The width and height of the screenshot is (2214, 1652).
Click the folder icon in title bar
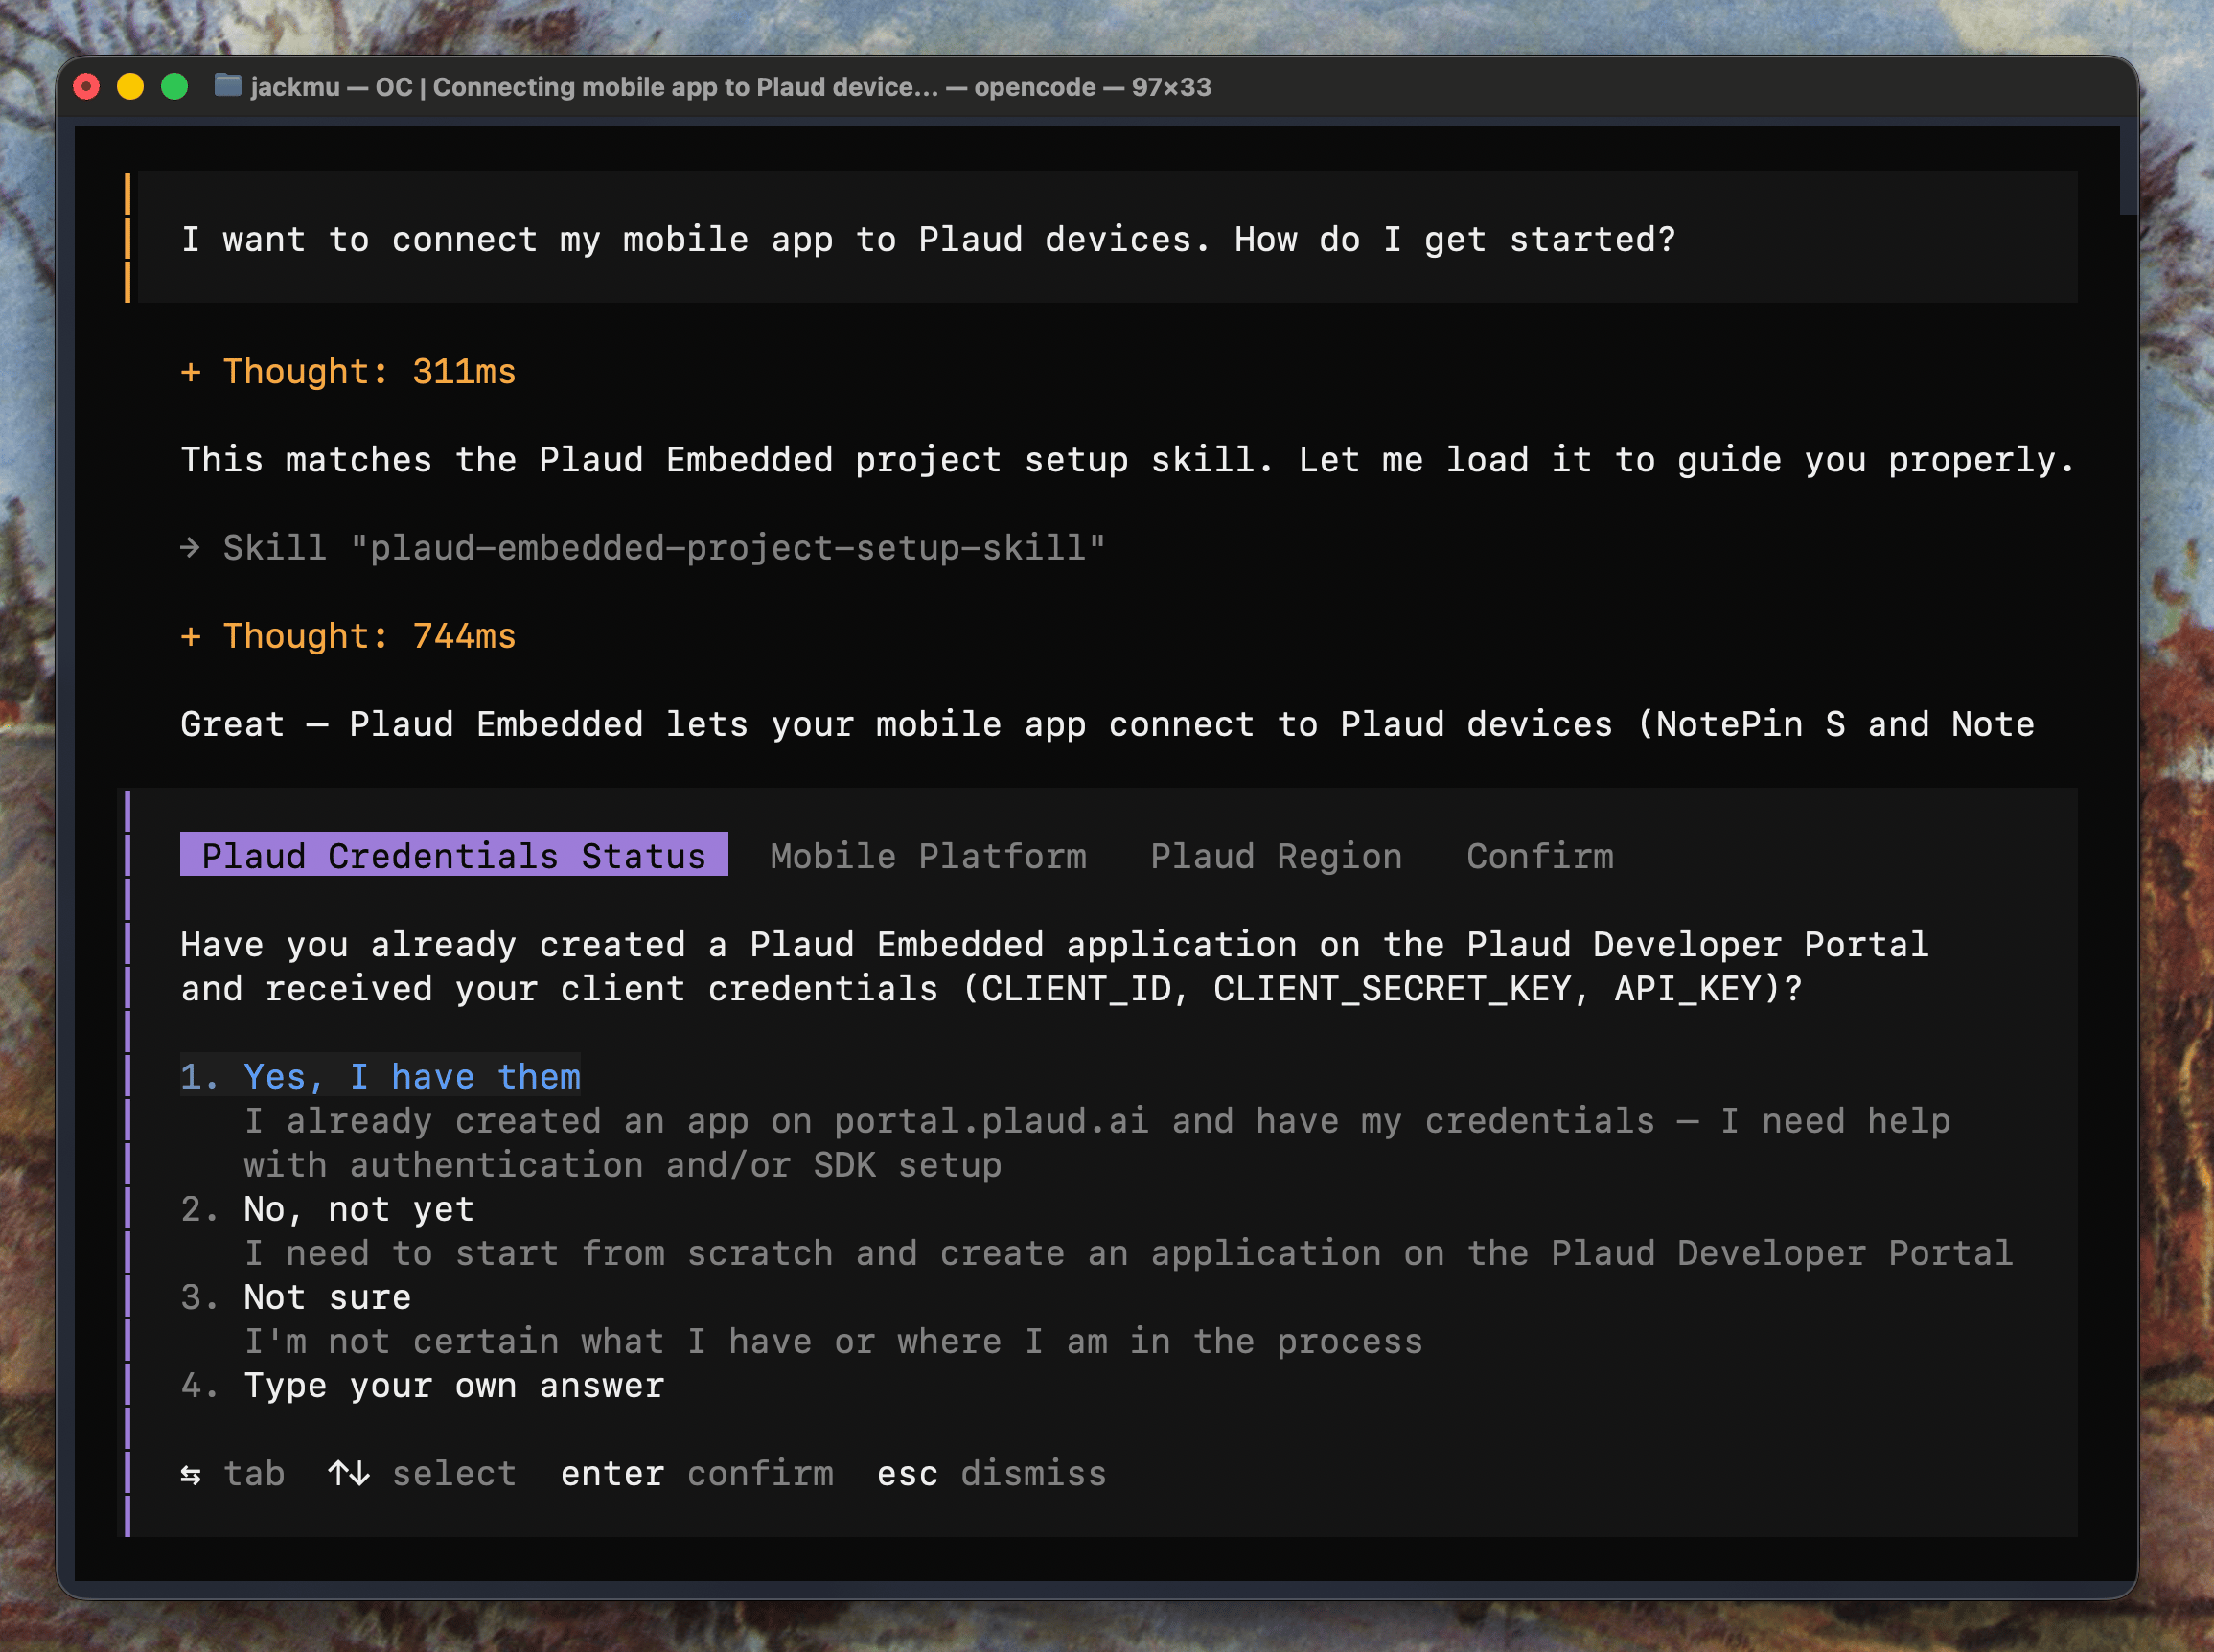click(228, 86)
